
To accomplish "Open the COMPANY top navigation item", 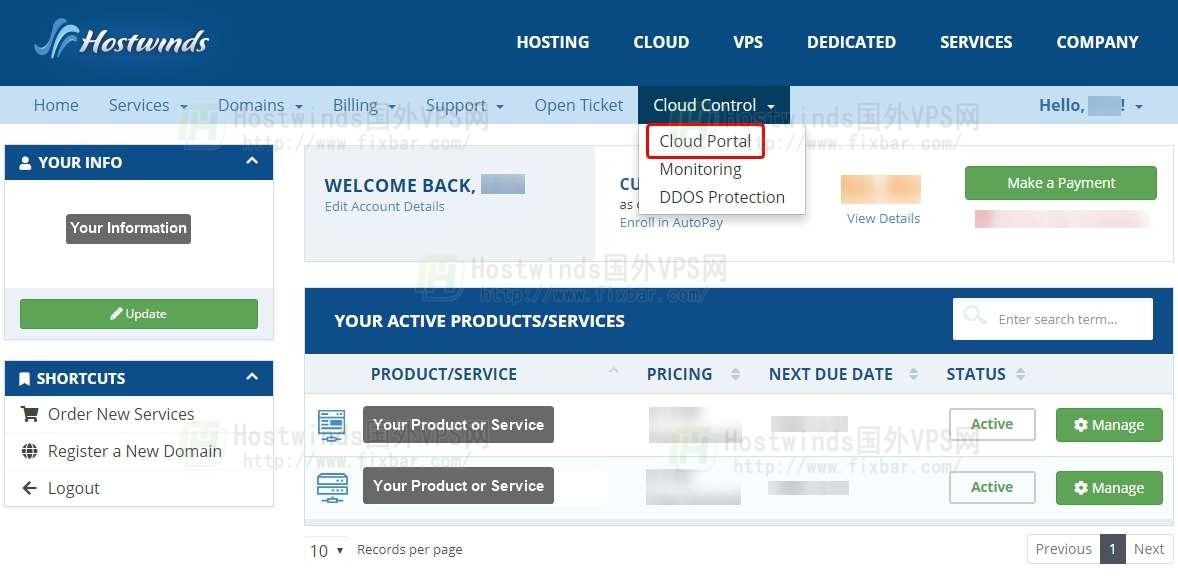I will tap(1098, 42).
